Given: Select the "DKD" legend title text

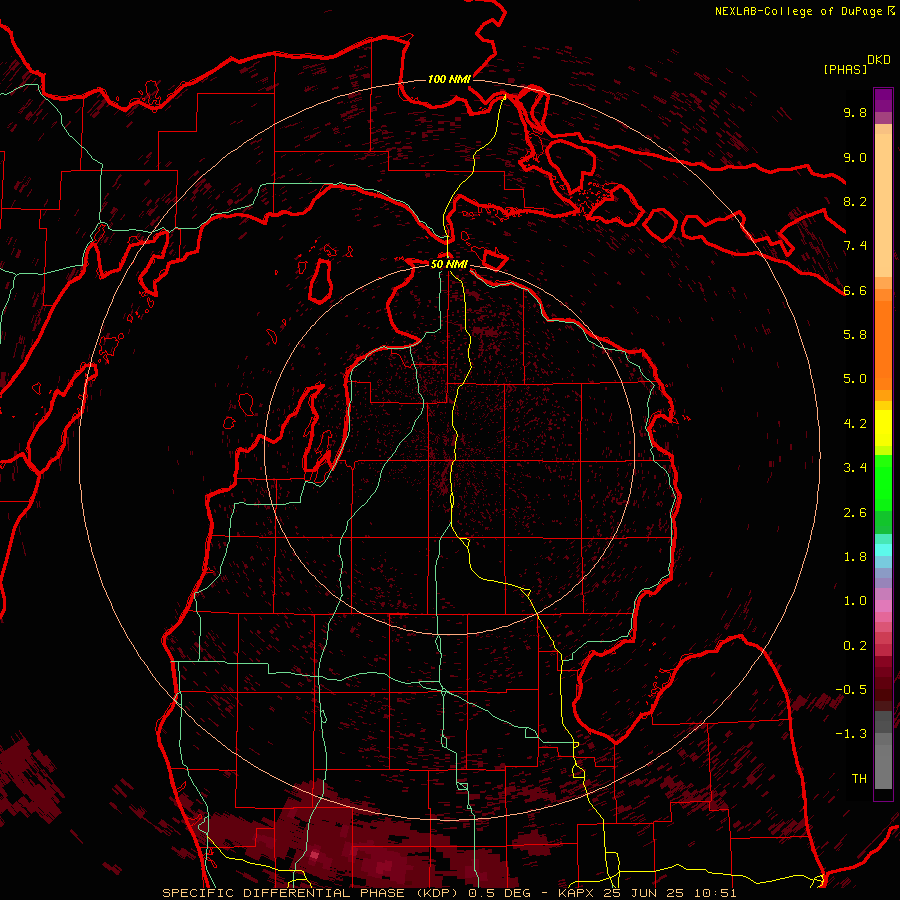Looking at the screenshot, I should click(879, 60).
